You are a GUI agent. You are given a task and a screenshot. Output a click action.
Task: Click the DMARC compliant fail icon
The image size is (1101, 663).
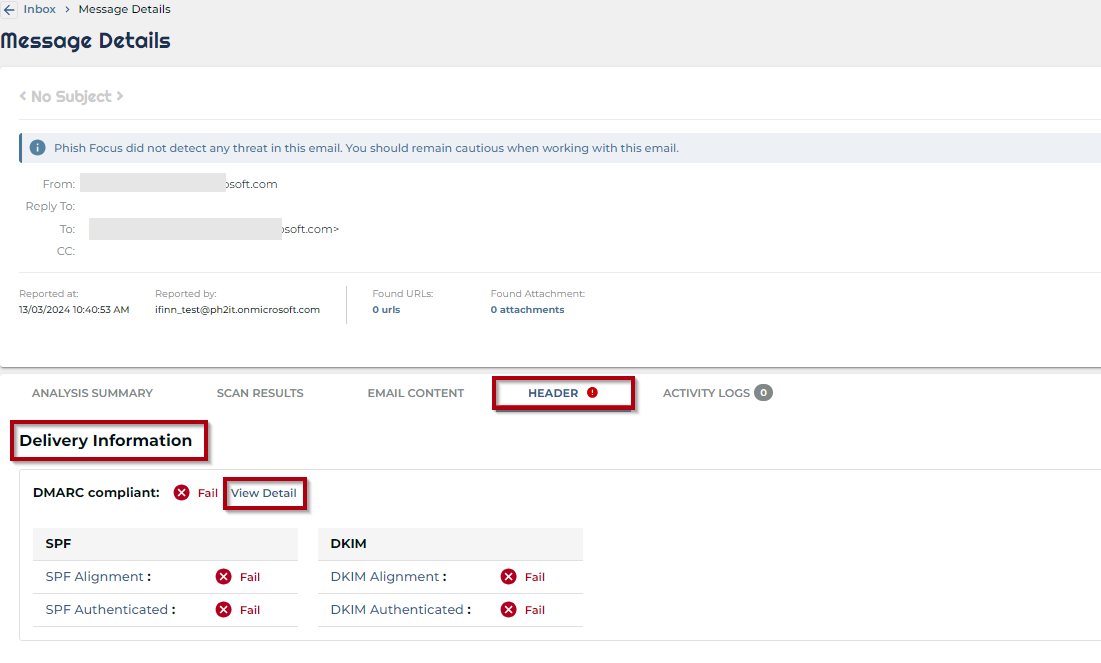181,493
